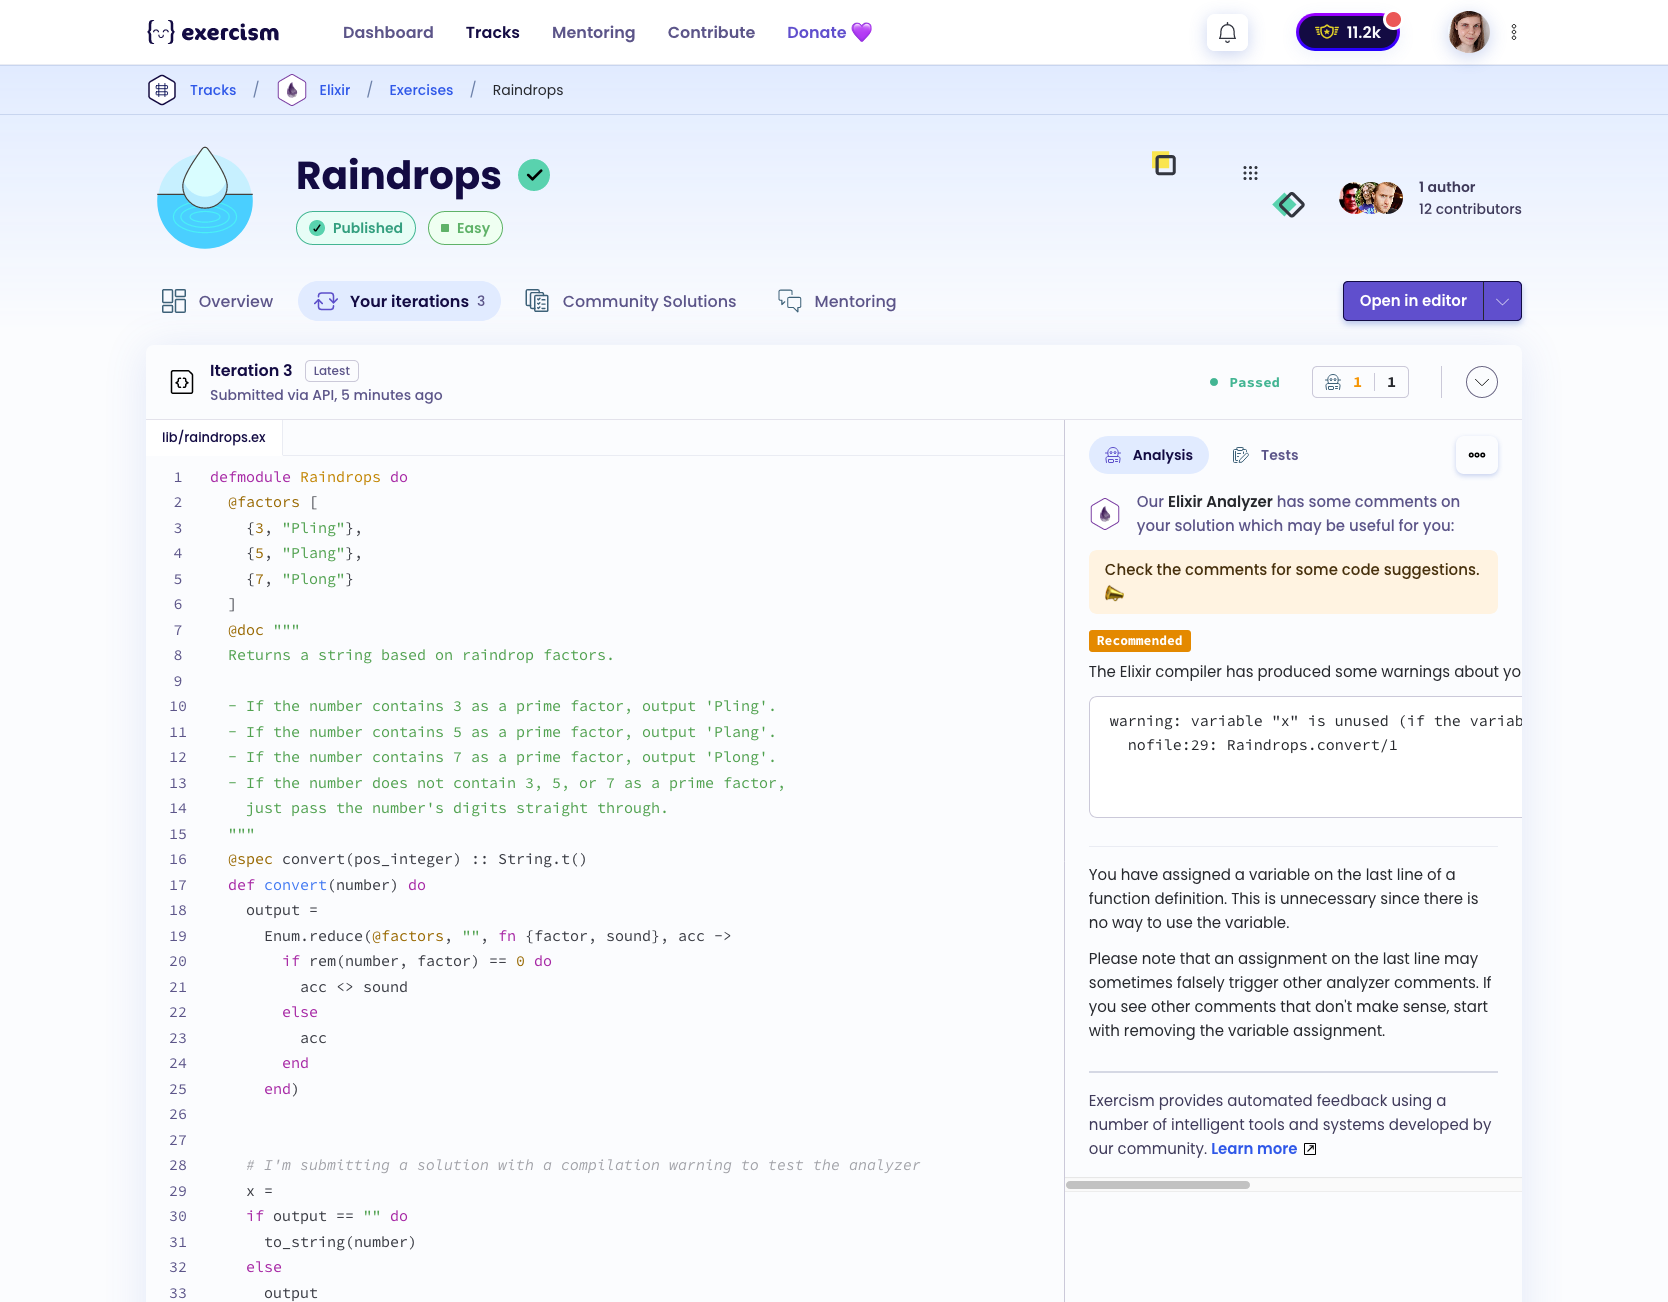Screen dimensions: 1668x1302
Task: Click the Donate link
Action: [x=829, y=32]
